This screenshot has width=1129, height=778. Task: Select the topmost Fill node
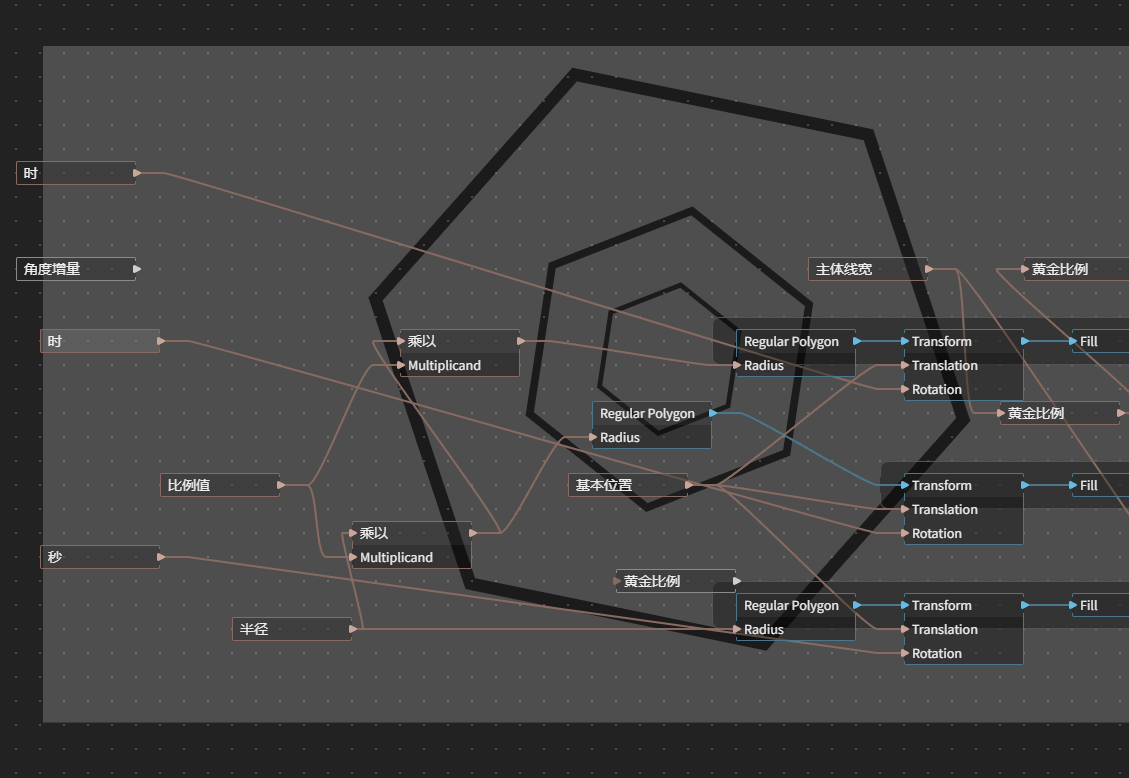click(1100, 341)
